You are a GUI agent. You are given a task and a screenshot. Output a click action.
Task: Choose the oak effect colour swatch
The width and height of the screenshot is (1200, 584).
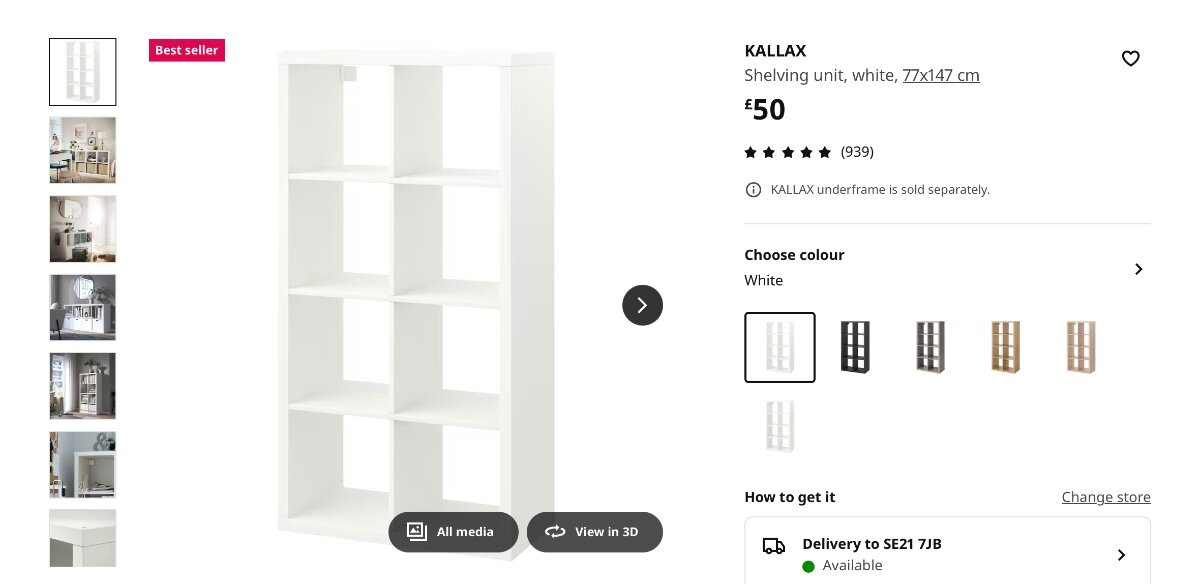pyautogui.click(x=1005, y=347)
